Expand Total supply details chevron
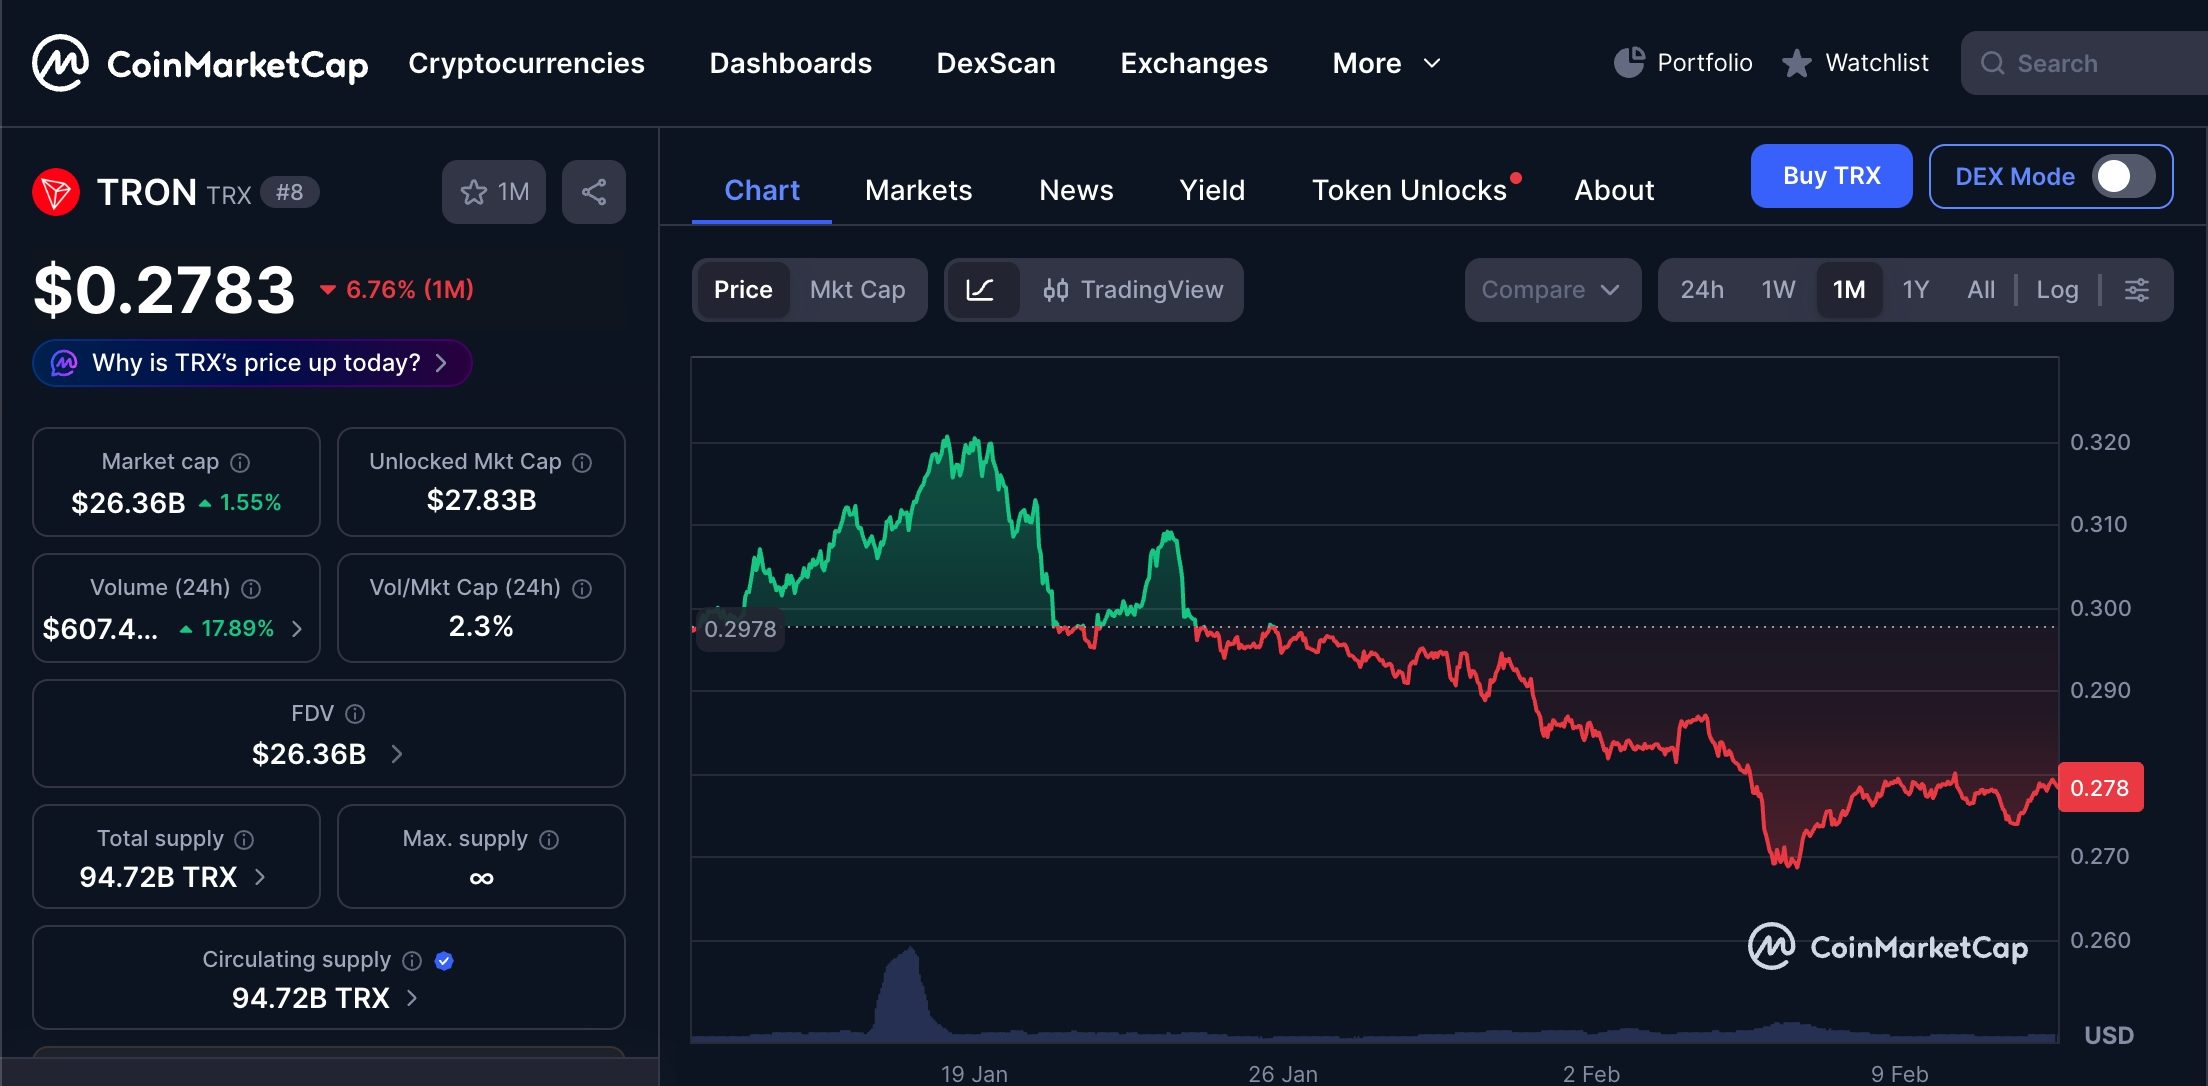 click(260, 877)
